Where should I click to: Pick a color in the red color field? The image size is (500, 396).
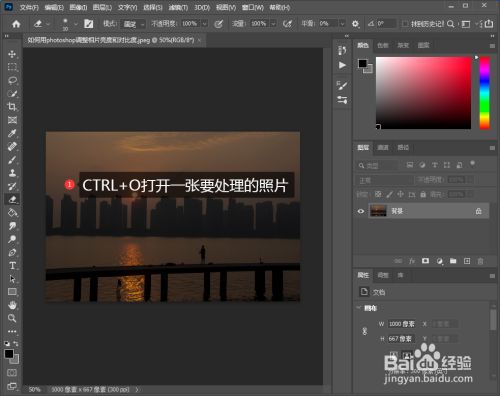pyautogui.click(x=423, y=93)
